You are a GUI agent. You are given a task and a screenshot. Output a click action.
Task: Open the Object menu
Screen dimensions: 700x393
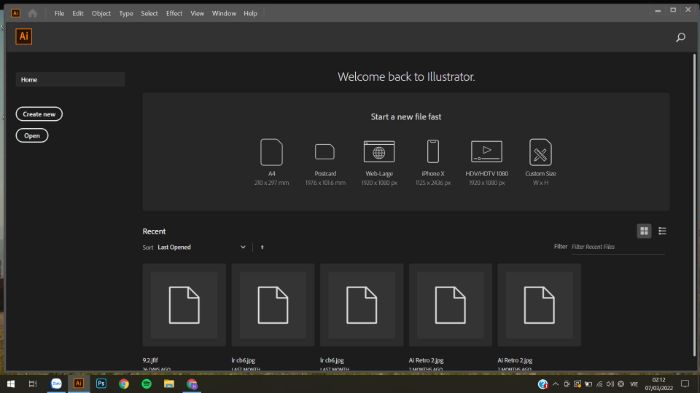101,13
